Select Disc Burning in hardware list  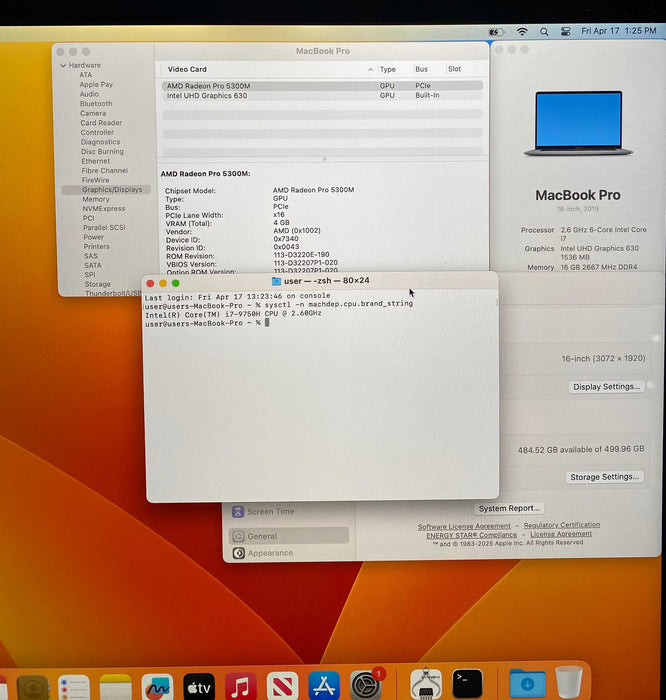(x=102, y=152)
